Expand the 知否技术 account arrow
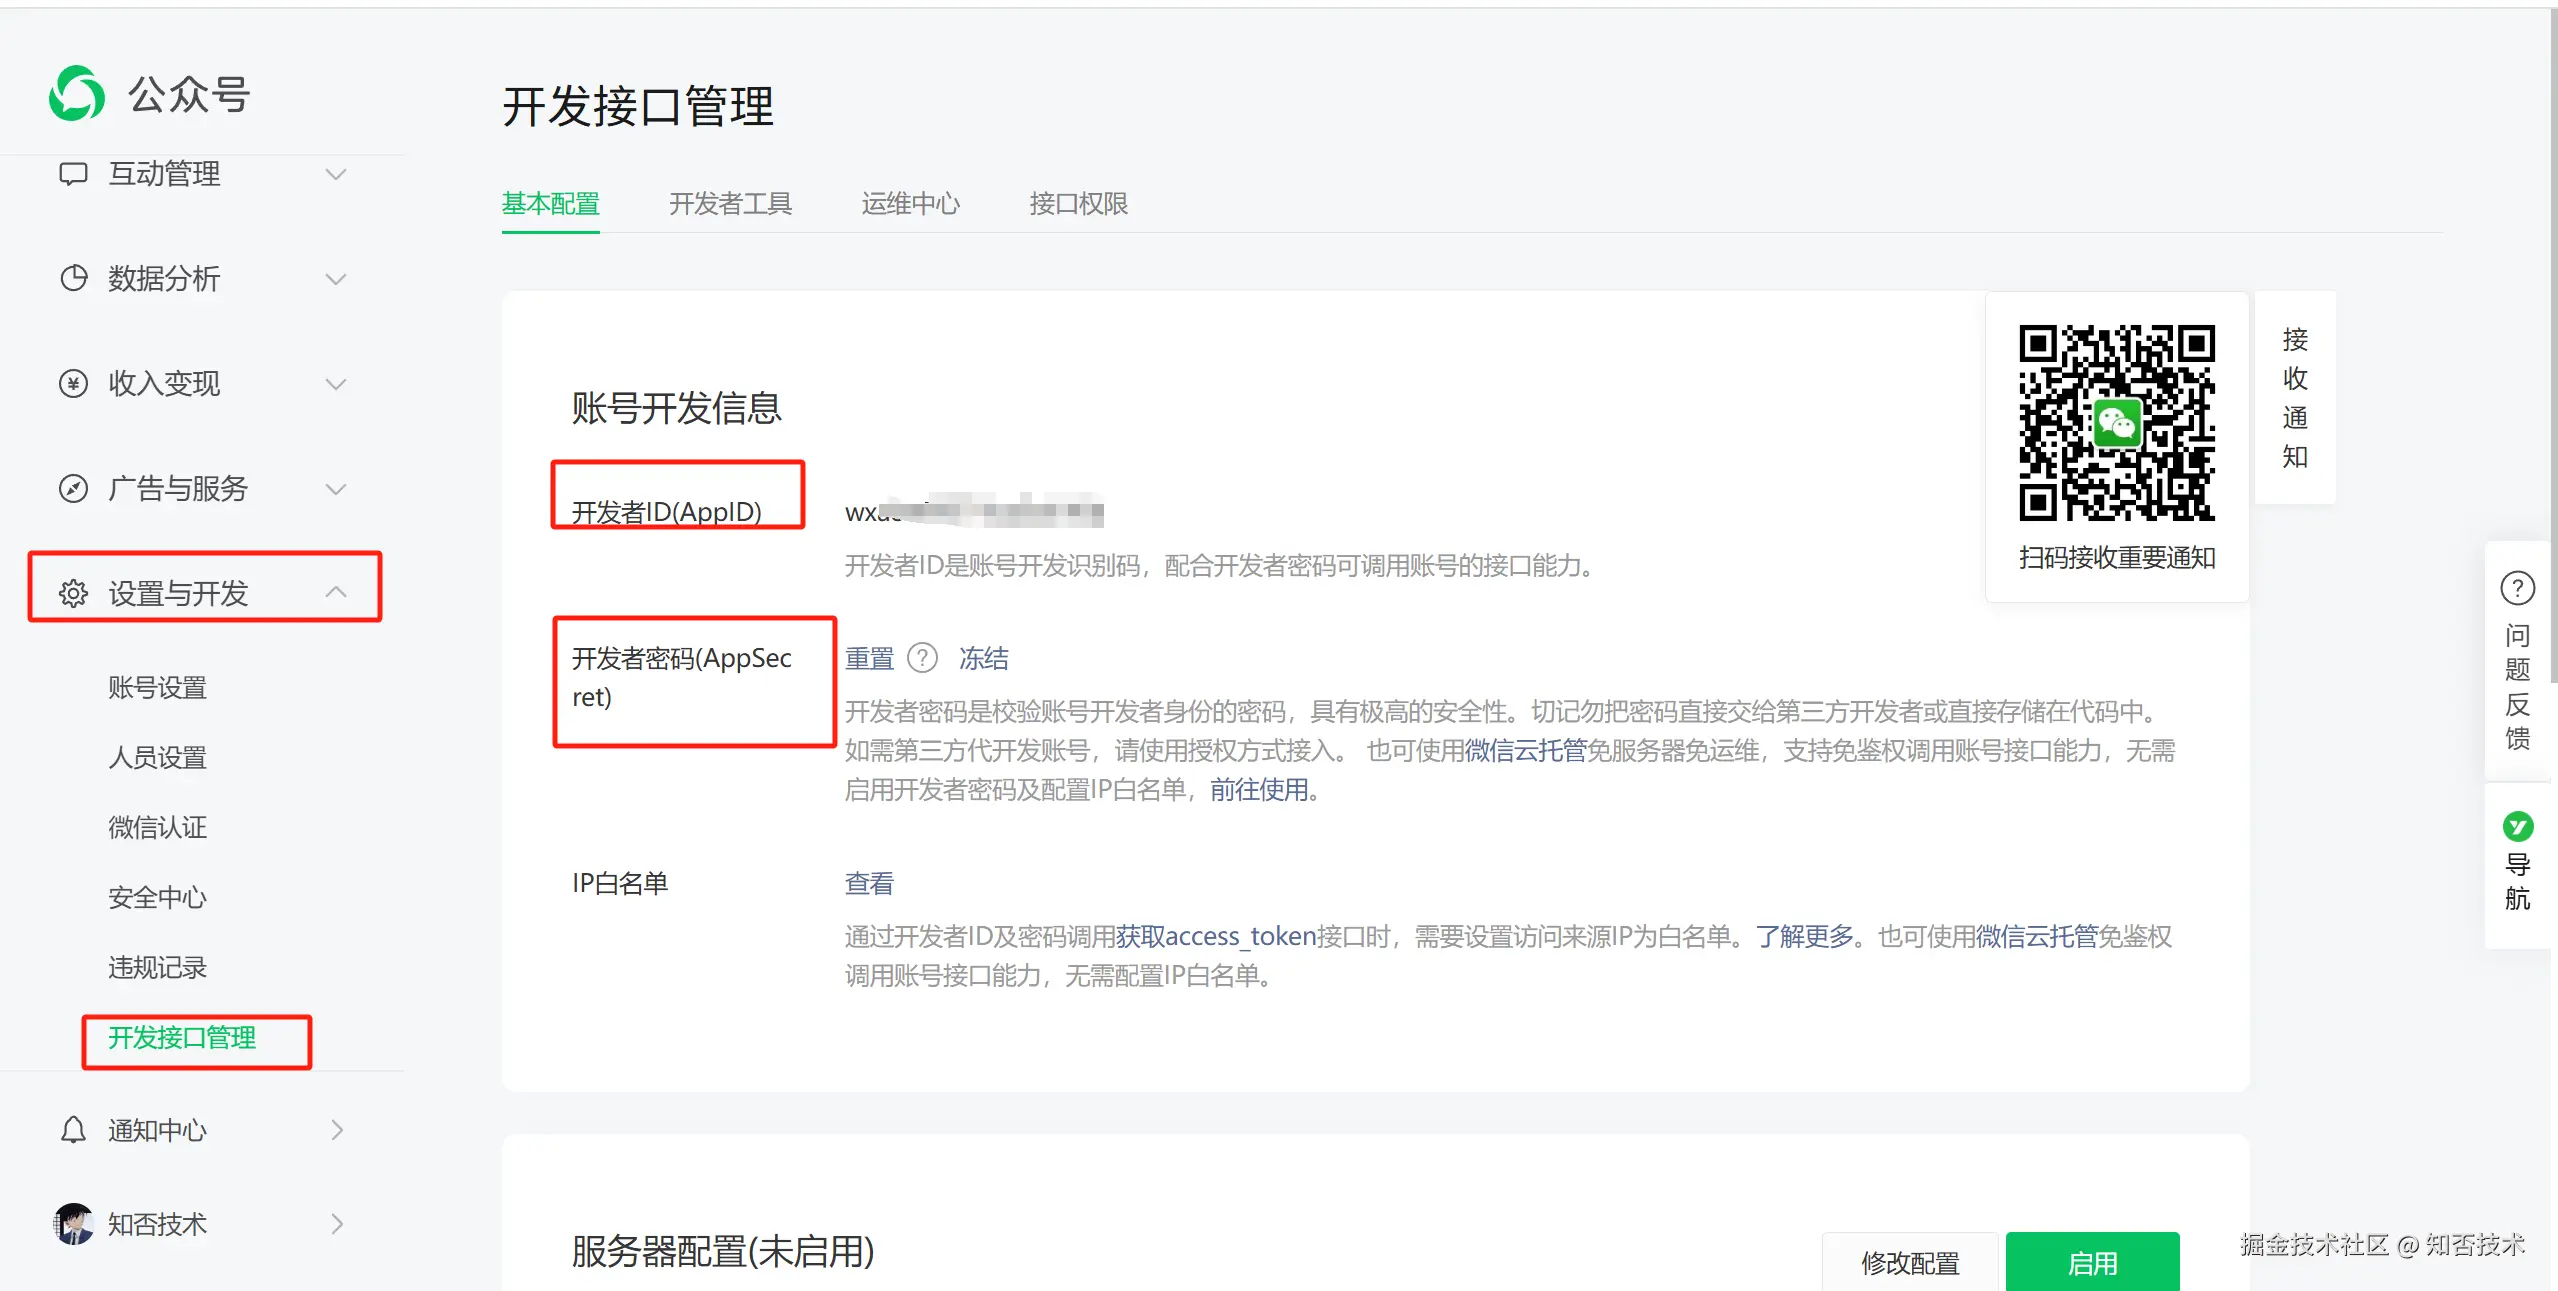 336,1224
